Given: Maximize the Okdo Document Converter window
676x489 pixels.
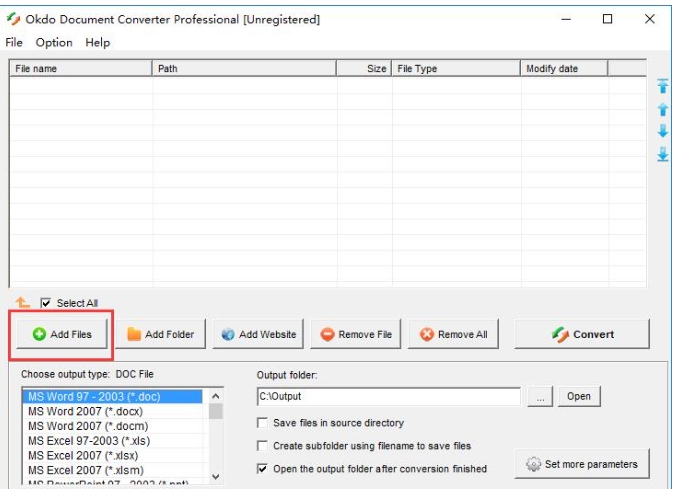Looking at the screenshot, I should point(607,19).
